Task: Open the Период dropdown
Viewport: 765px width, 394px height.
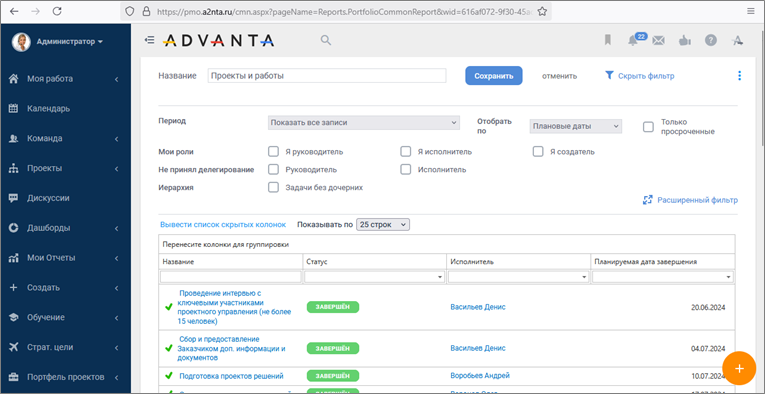Action: coord(364,123)
